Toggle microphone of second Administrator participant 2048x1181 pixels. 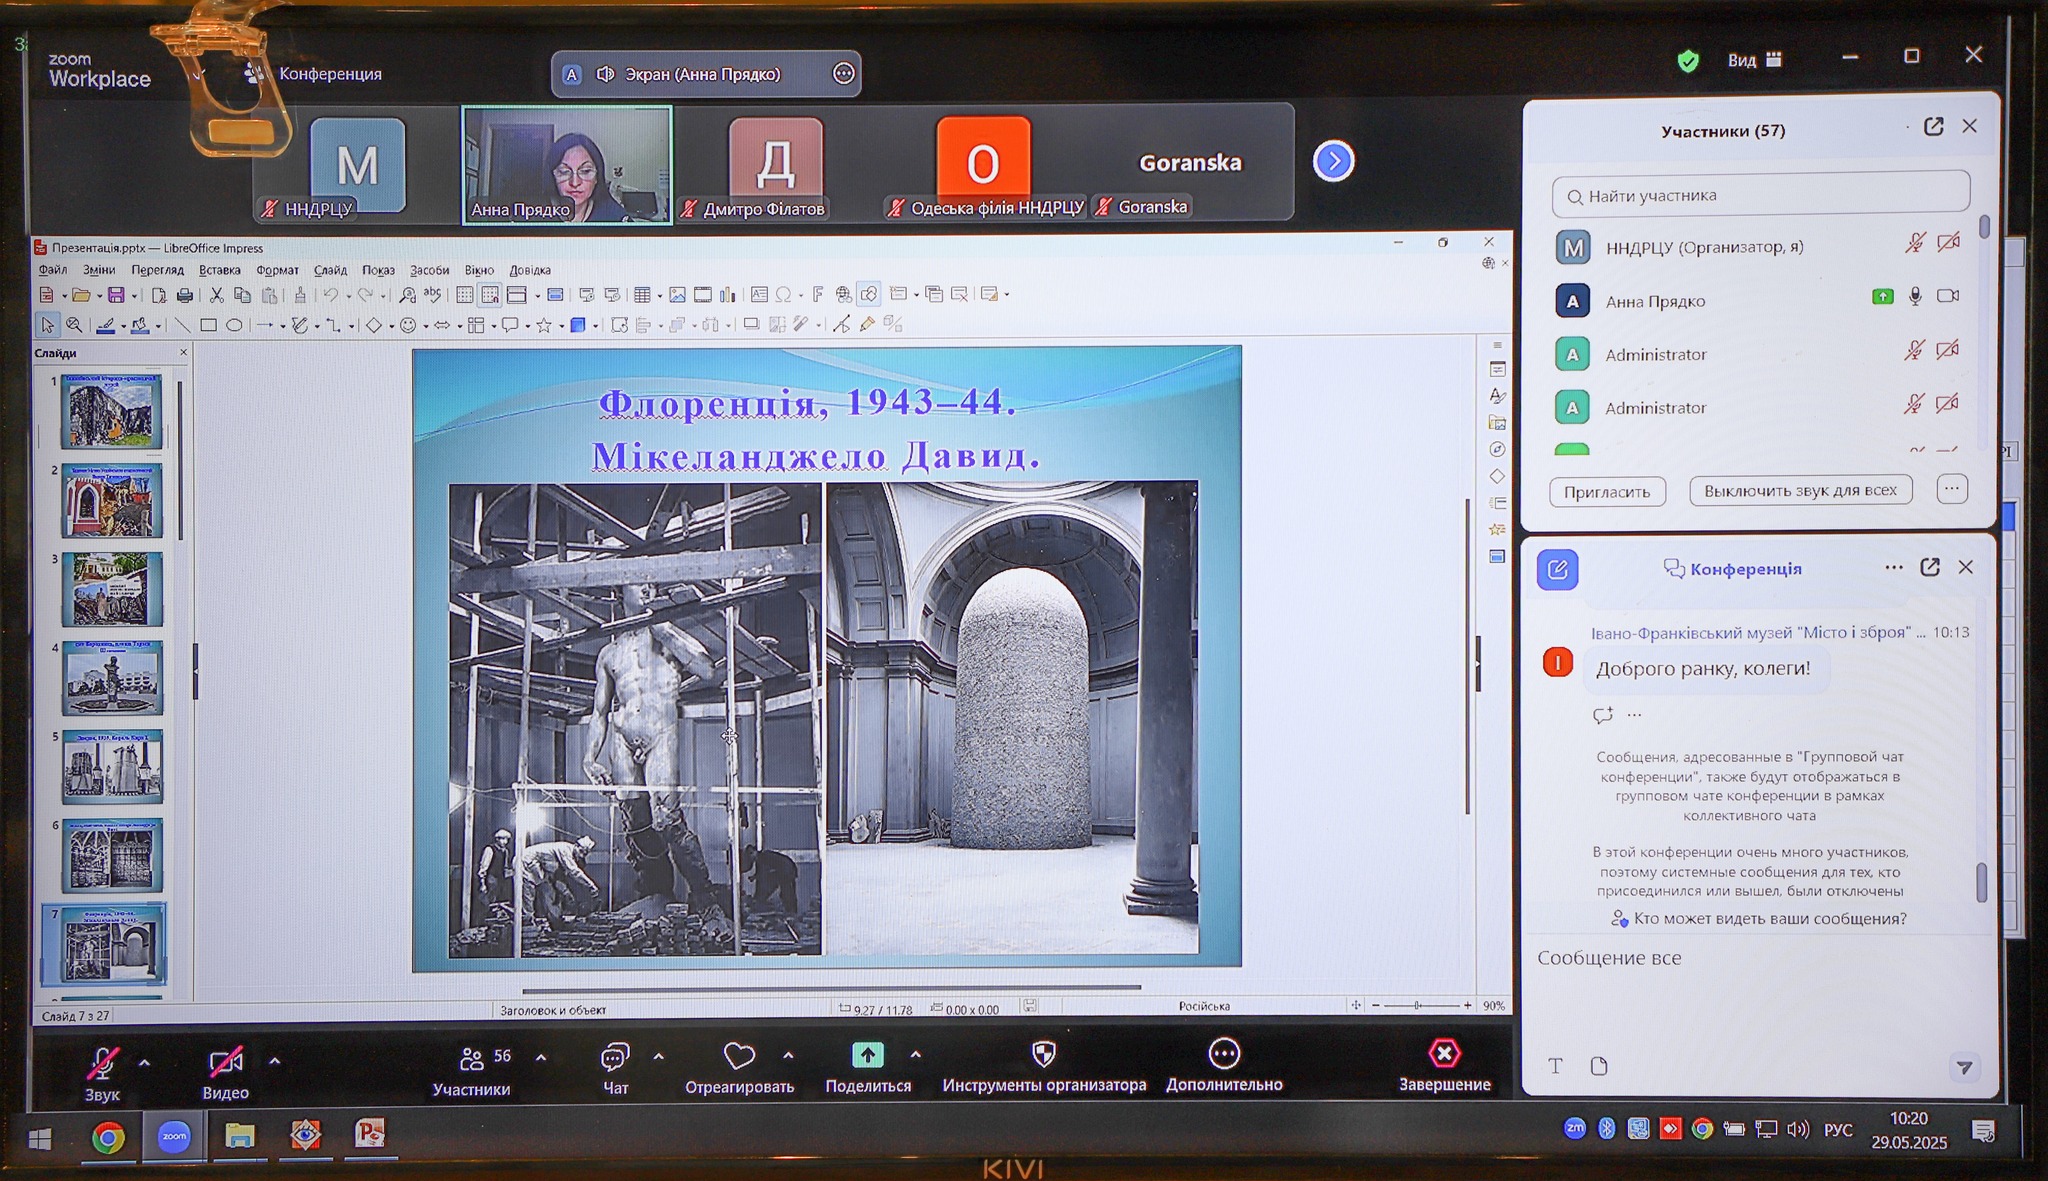click(x=1914, y=404)
